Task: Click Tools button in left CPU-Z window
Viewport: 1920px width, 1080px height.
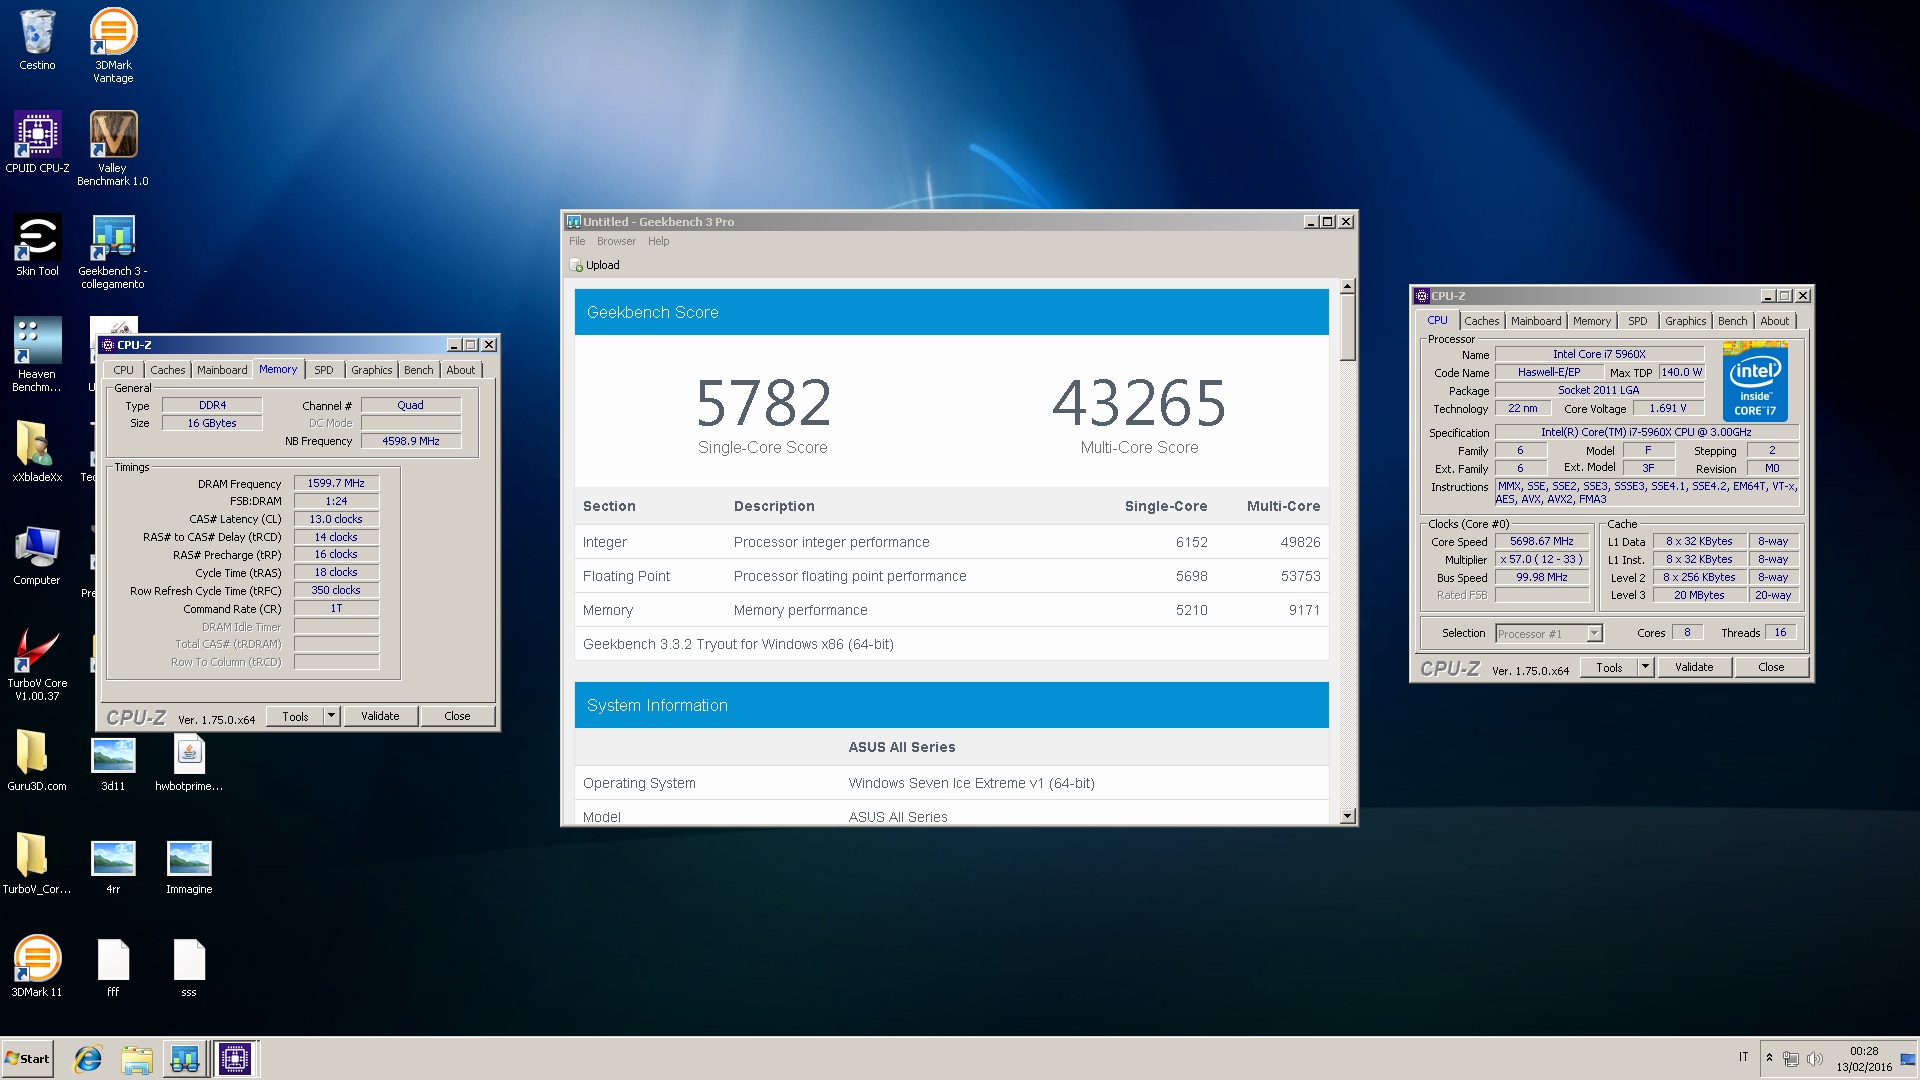Action: pyautogui.click(x=295, y=716)
